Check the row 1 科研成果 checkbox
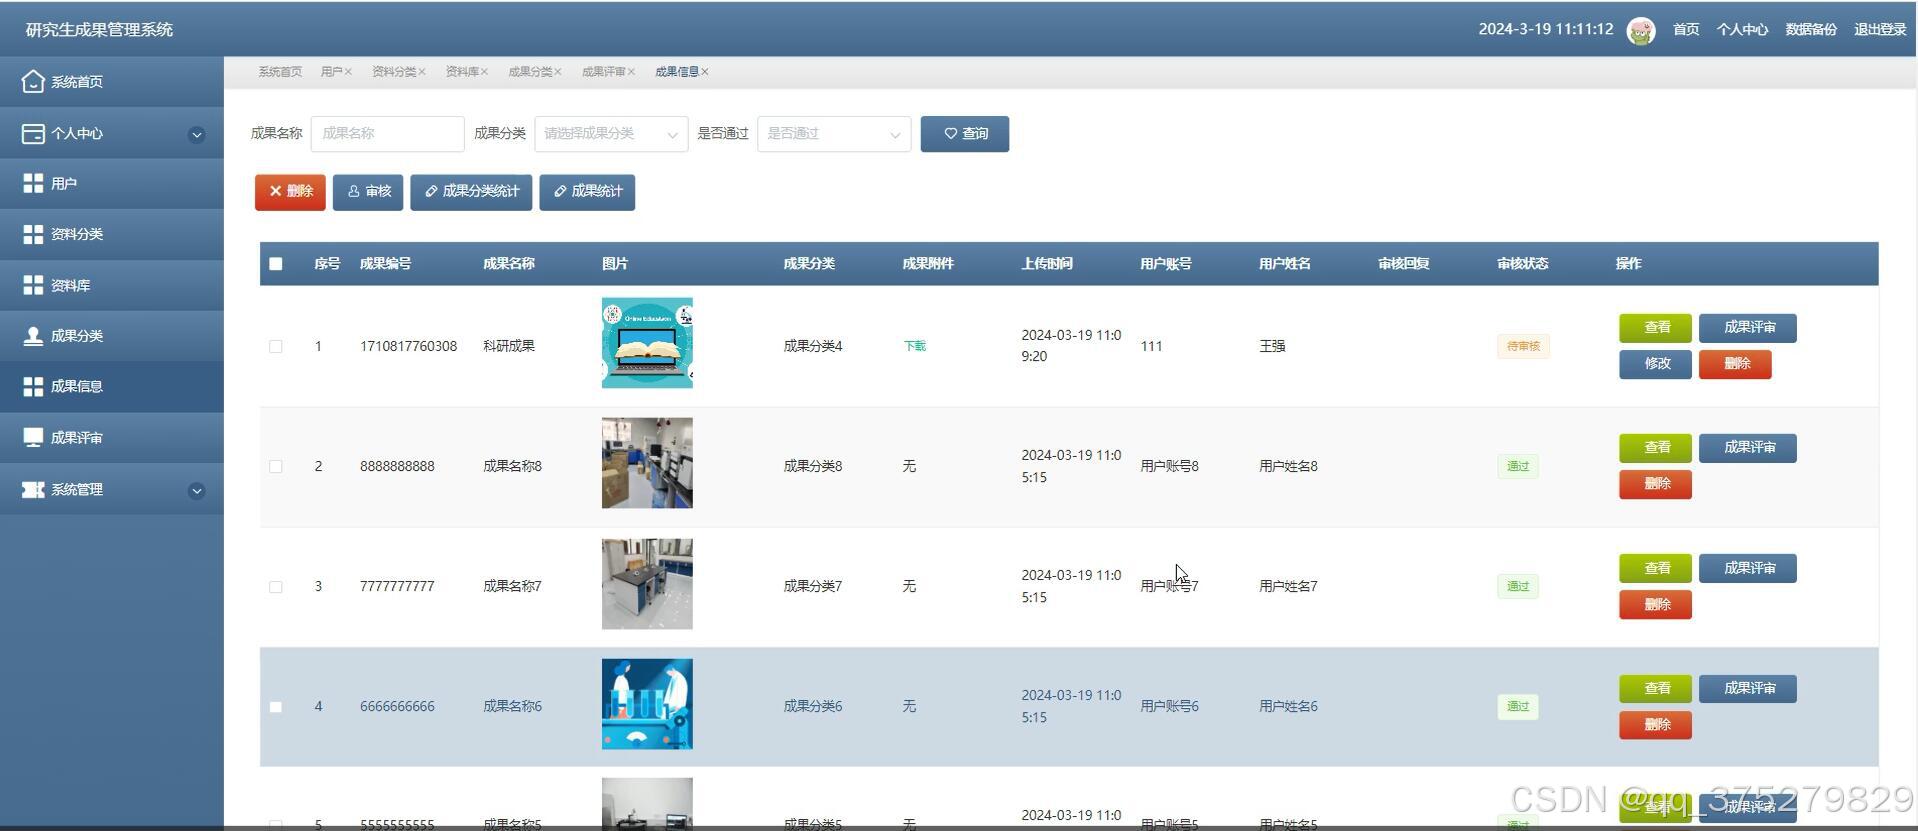 pos(276,346)
